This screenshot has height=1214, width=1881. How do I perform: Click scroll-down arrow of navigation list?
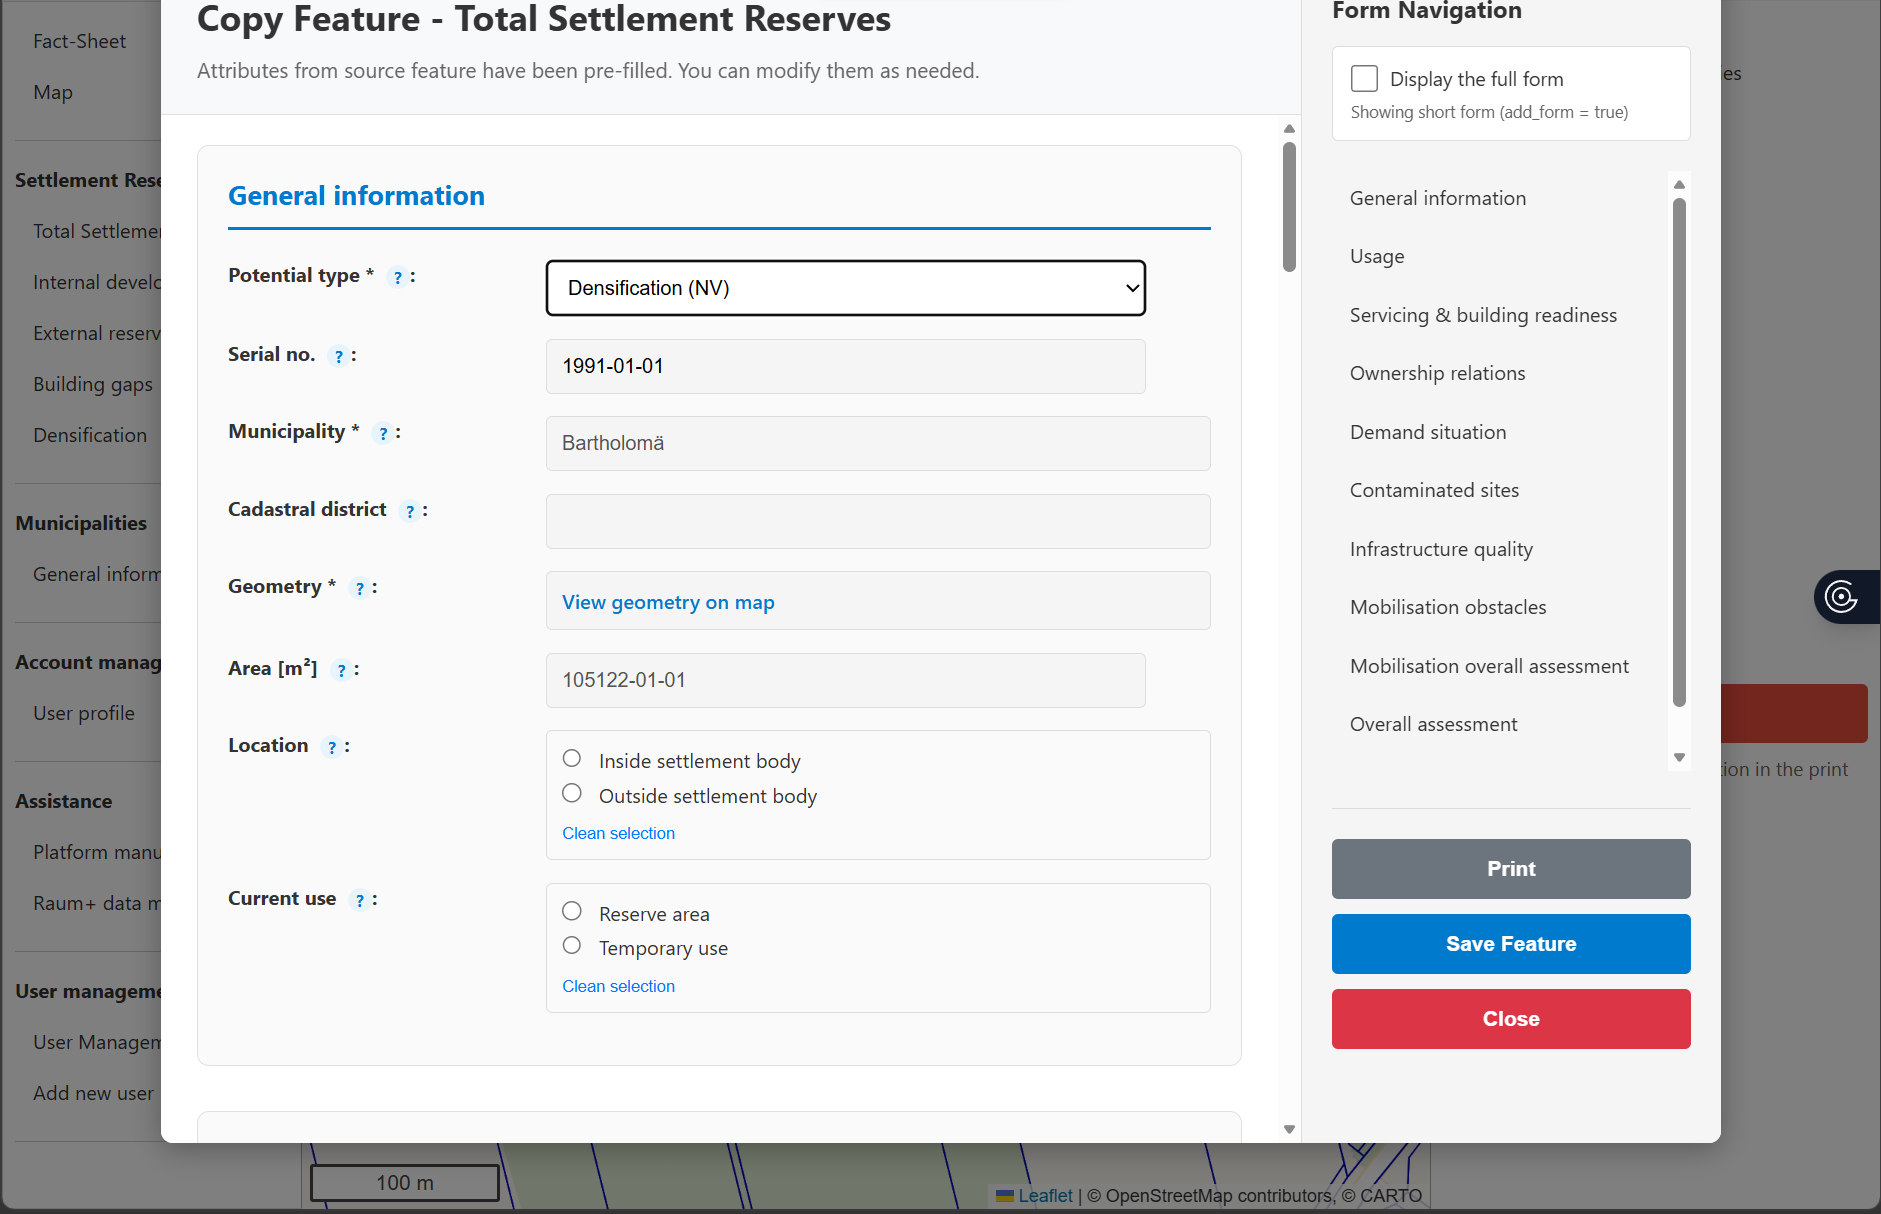click(1679, 757)
